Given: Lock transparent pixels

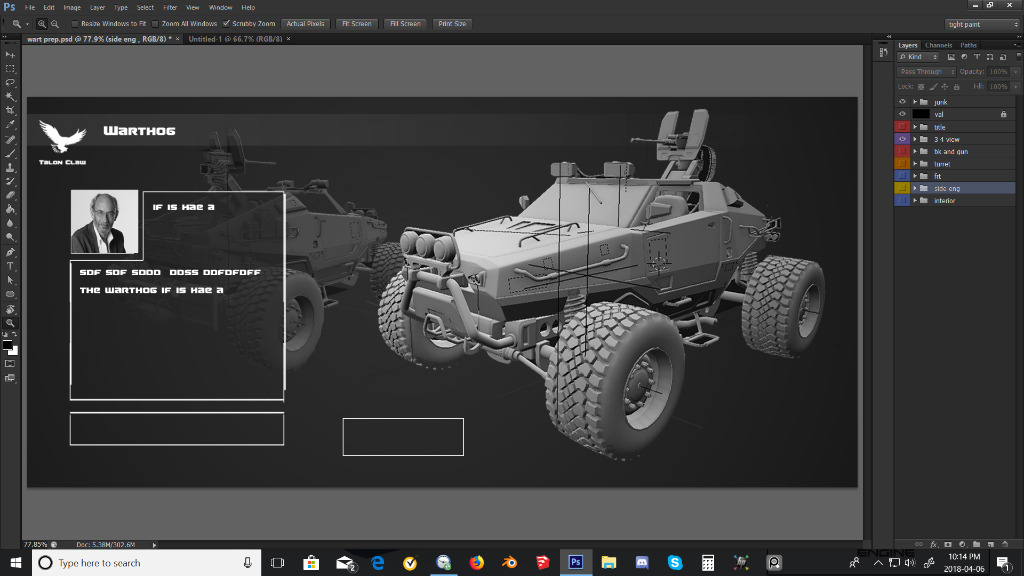Looking at the screenshot, I should [x=921, y=87].
